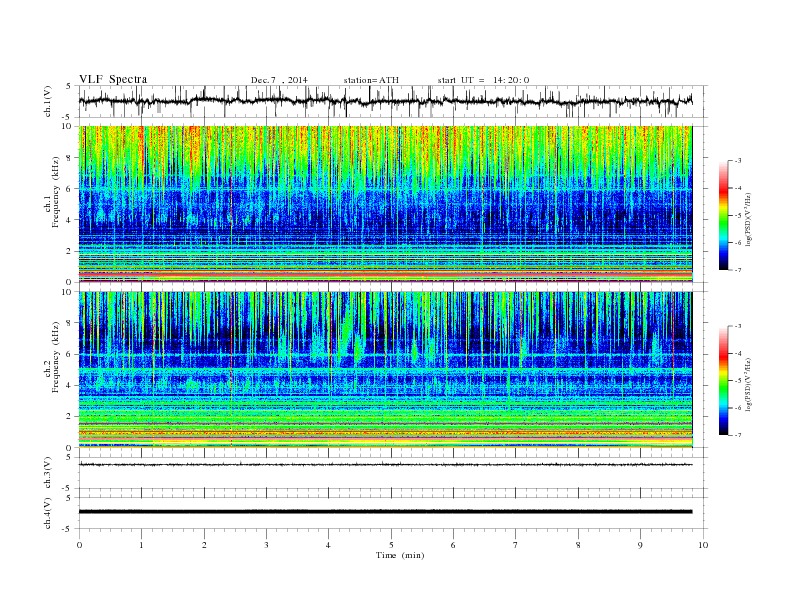This screenshot has height=612, width=792.
Task: Select the ch.2 "Frequency (kHz)" axis label
Action: (x=55, y=357)
